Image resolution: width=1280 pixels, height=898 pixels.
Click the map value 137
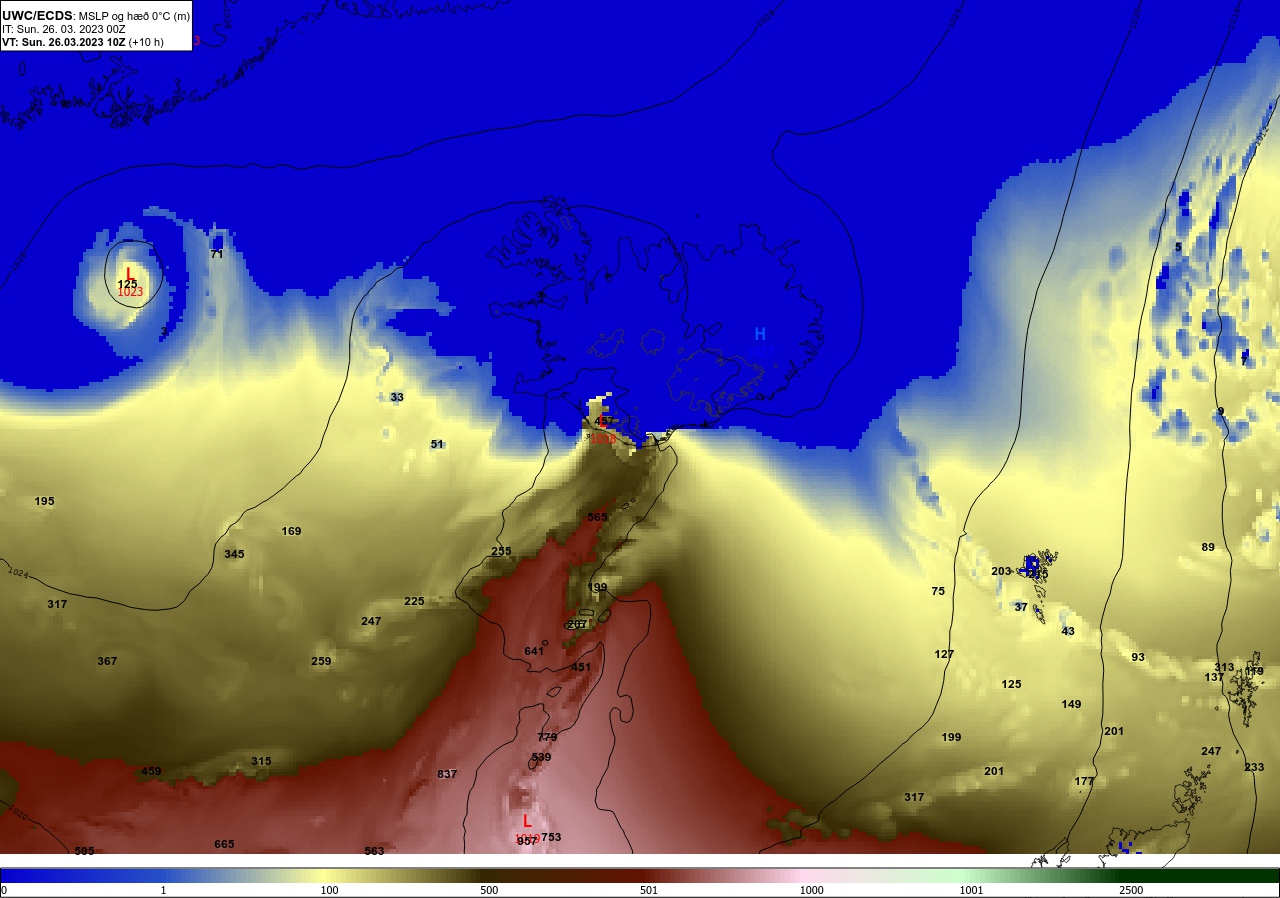click(1214, 677)
